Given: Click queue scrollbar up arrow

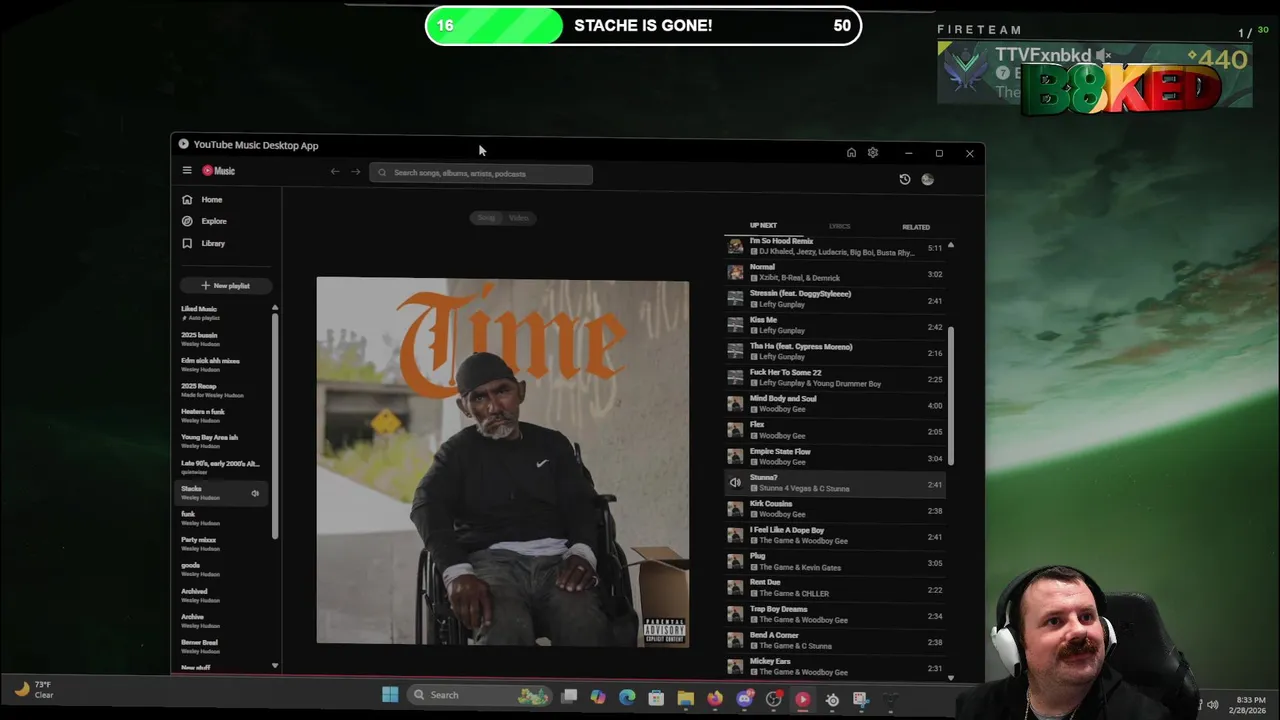Looking at the screenshot, I should coord(951,245).
